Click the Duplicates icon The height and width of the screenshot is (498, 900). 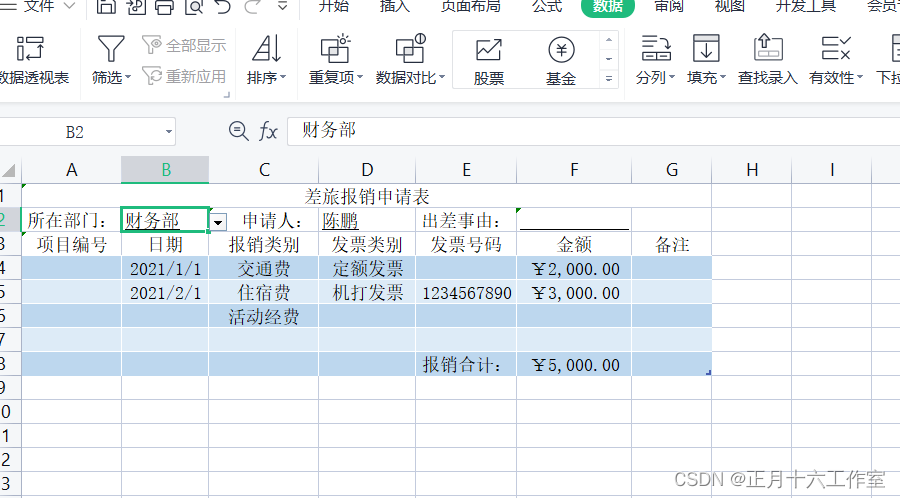click(335, 49)
